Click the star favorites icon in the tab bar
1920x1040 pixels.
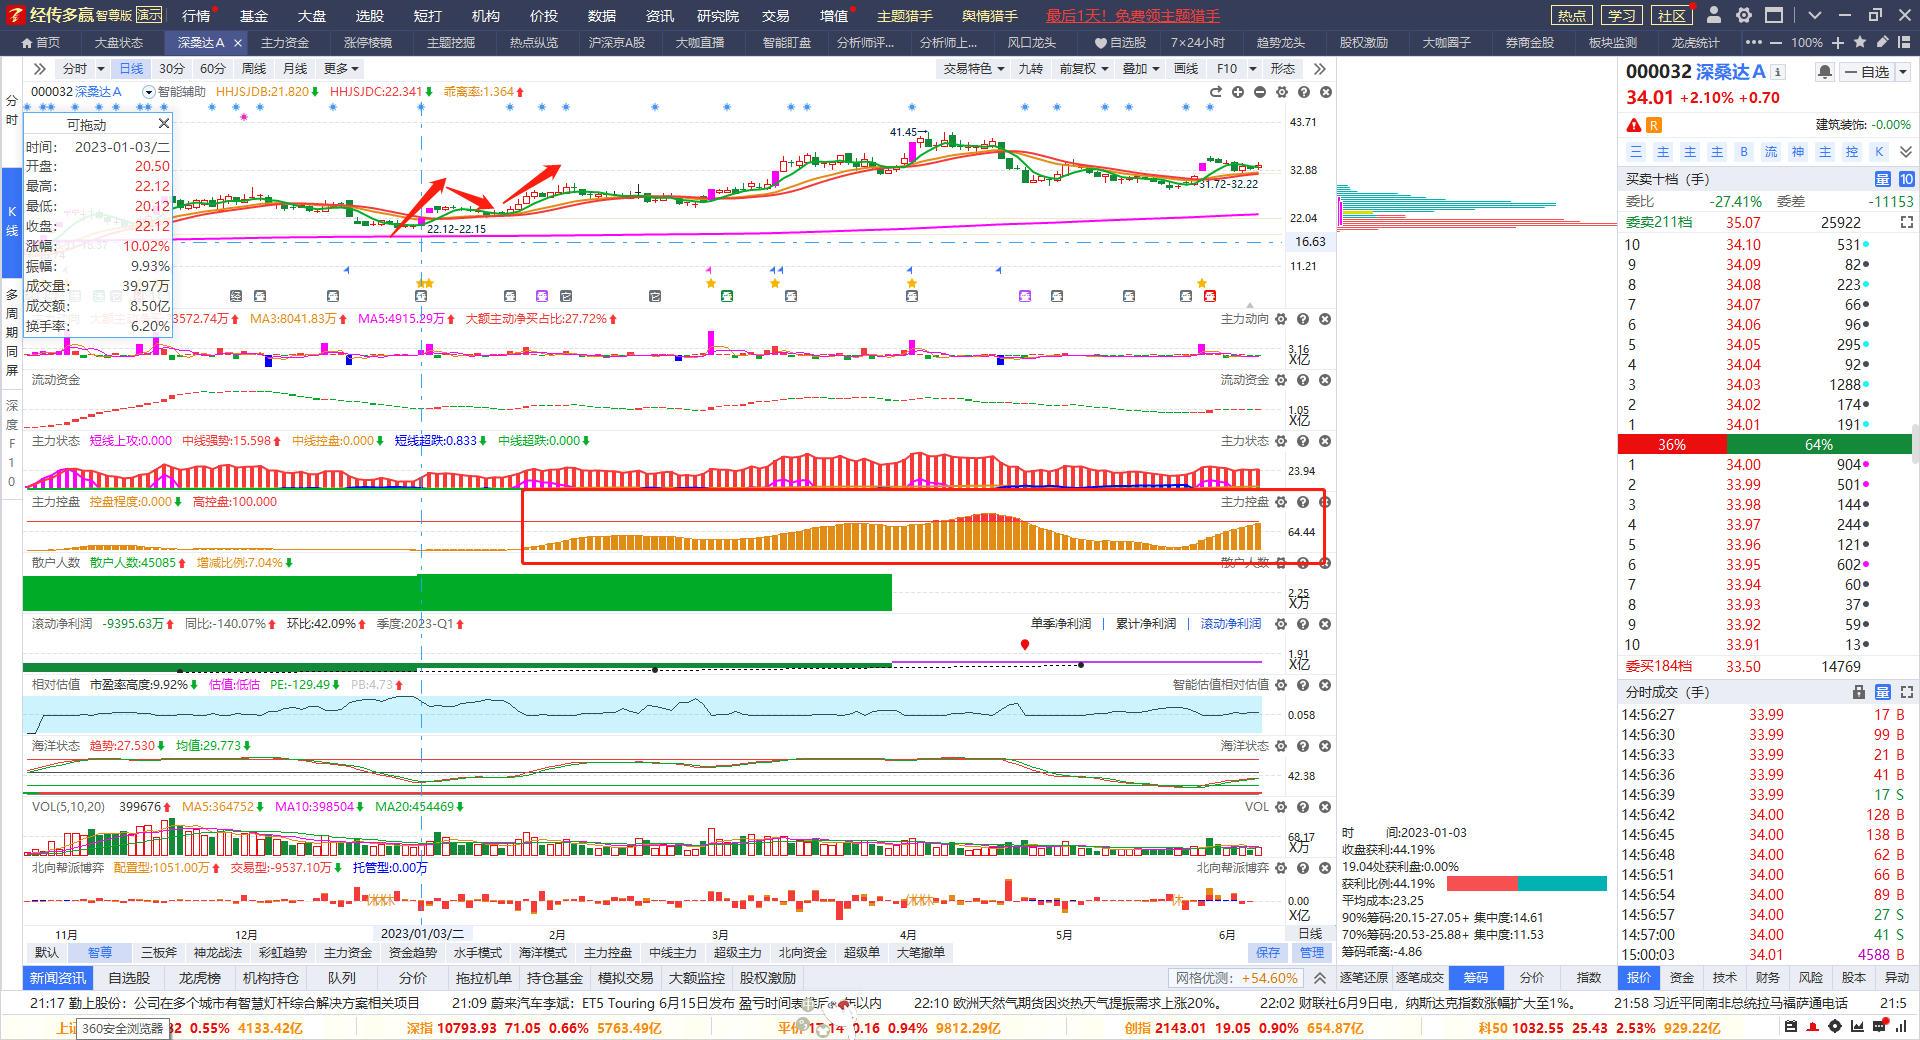tap(1860, 43)
